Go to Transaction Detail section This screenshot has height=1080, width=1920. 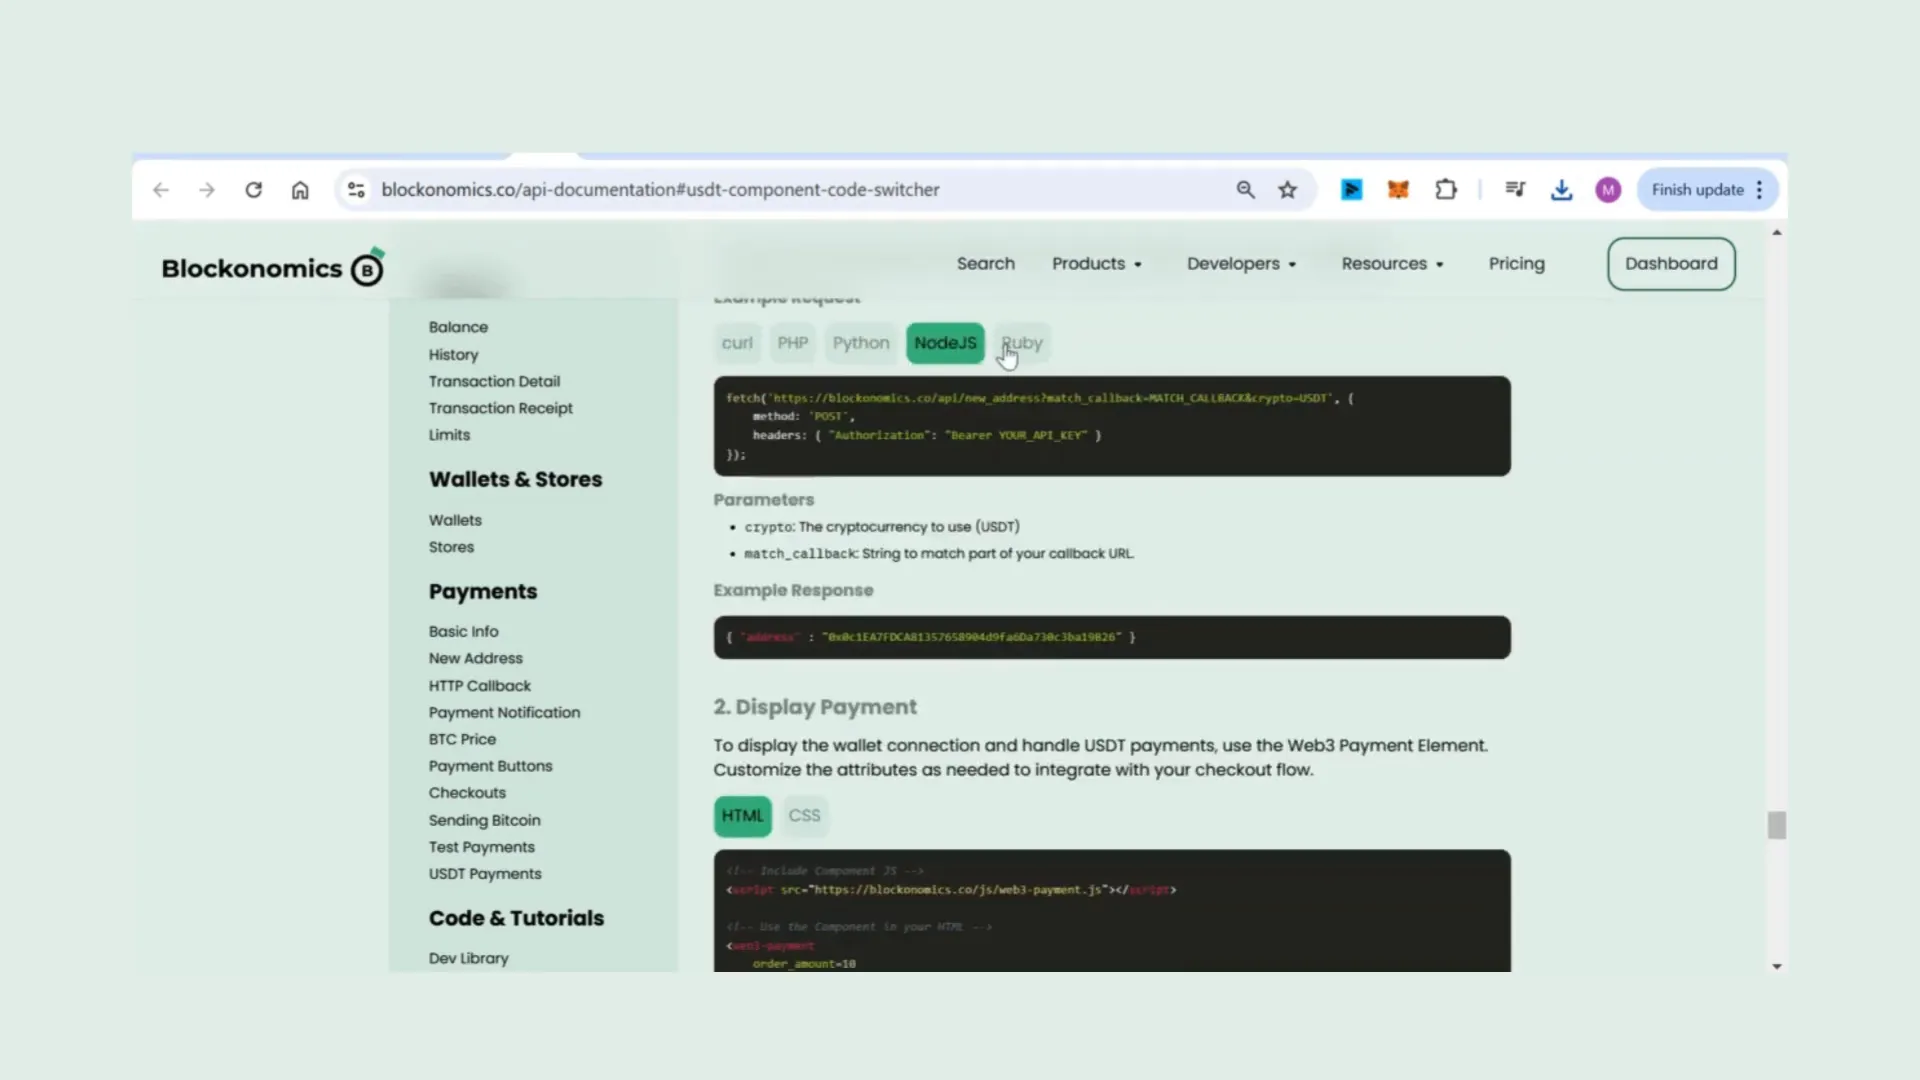pos(494,381)
